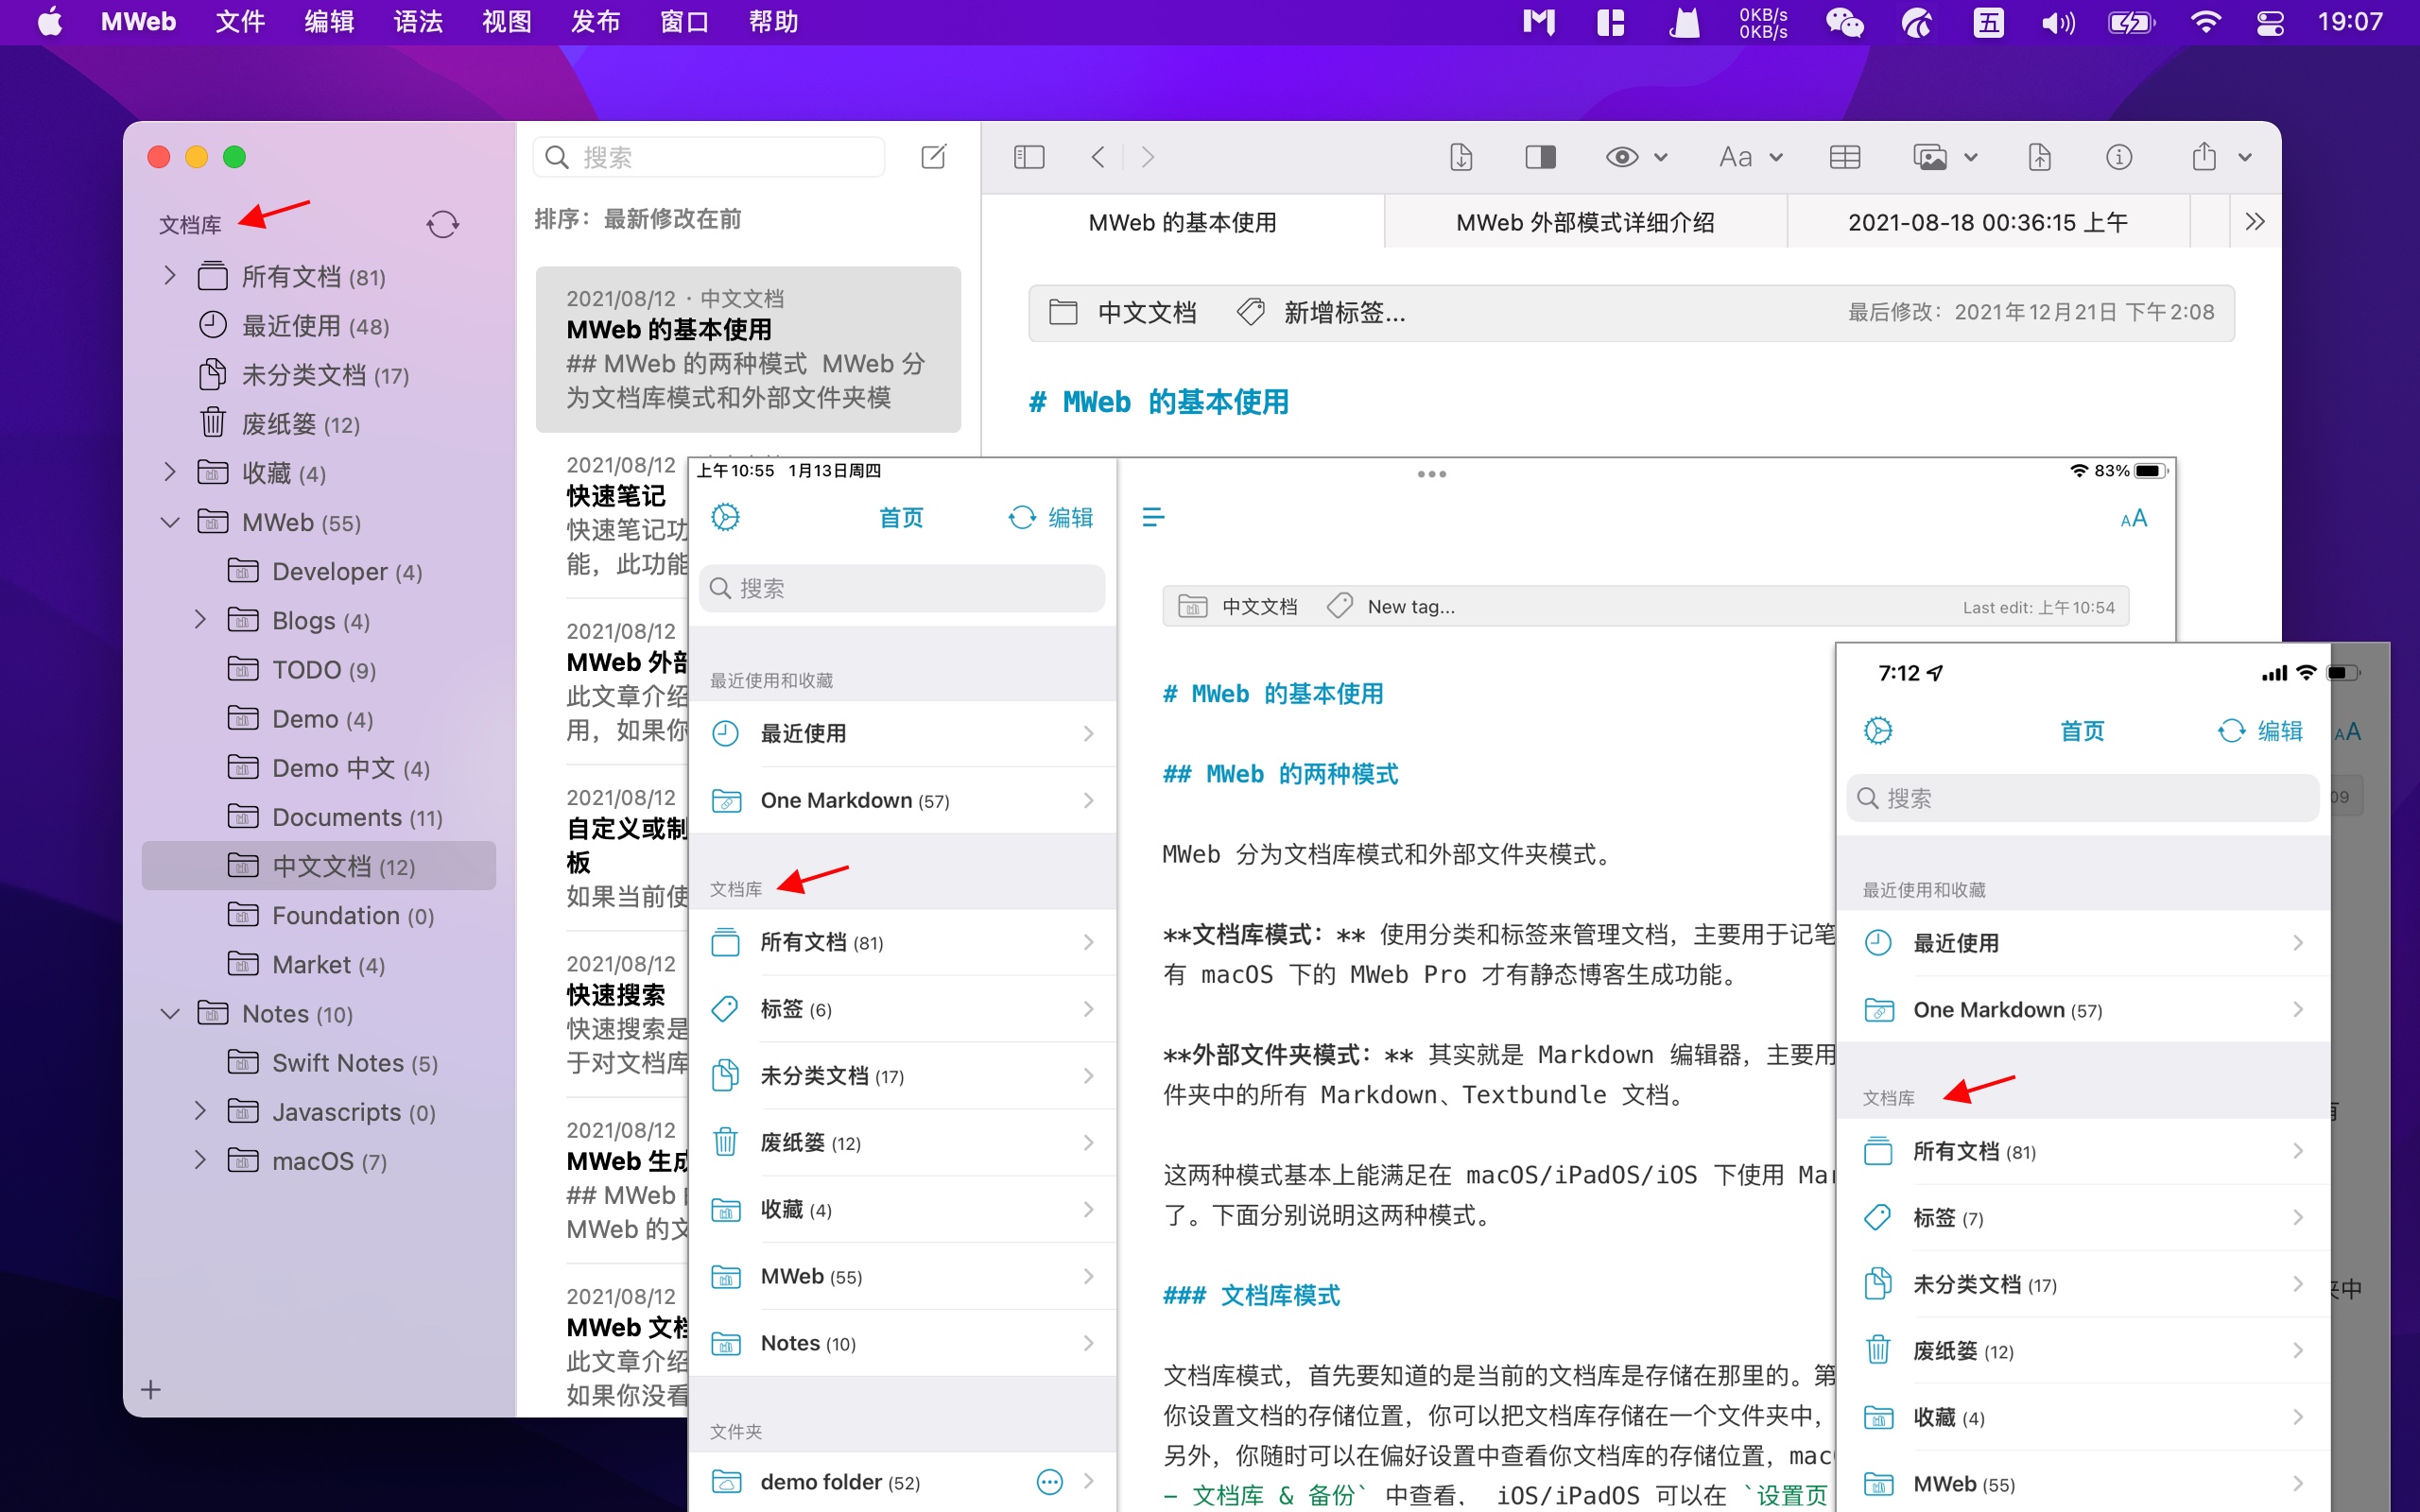
Task: Open the 语法 menu in menu bar
Action: tap(417, 22)
